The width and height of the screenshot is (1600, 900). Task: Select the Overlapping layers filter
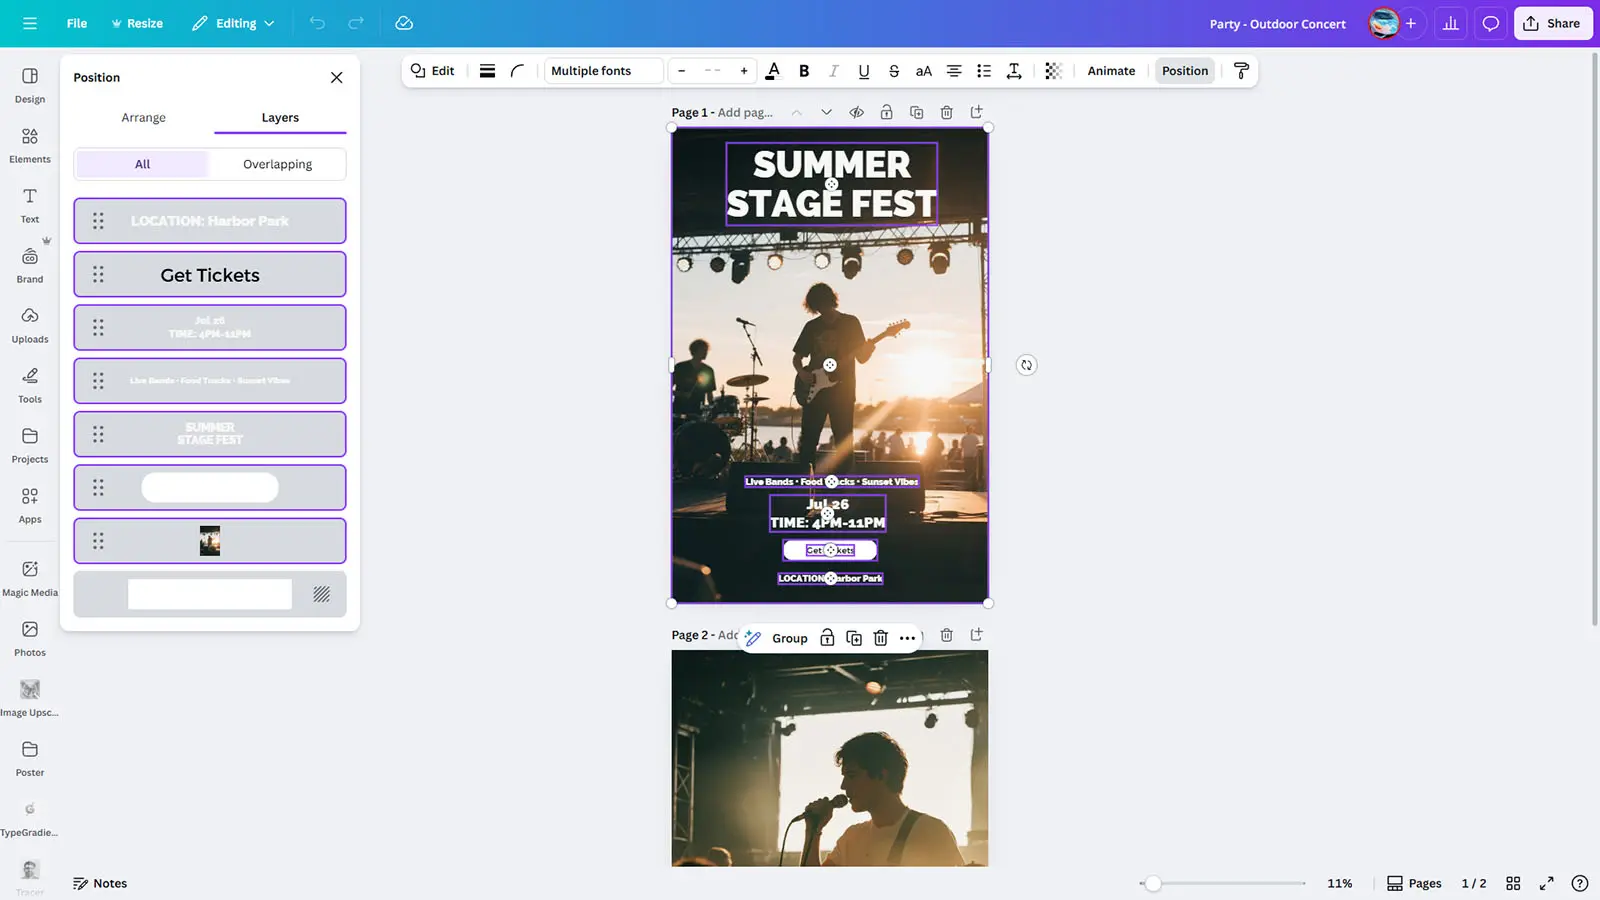coord(277,164)
